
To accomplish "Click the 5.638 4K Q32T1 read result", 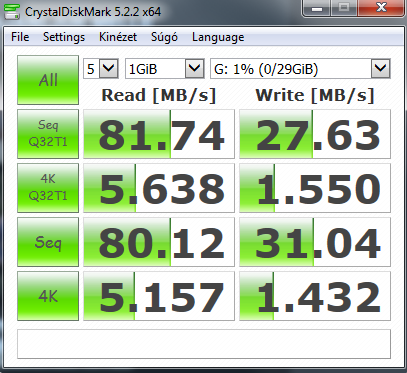I will pyautogui.click(x=159, y=188).
